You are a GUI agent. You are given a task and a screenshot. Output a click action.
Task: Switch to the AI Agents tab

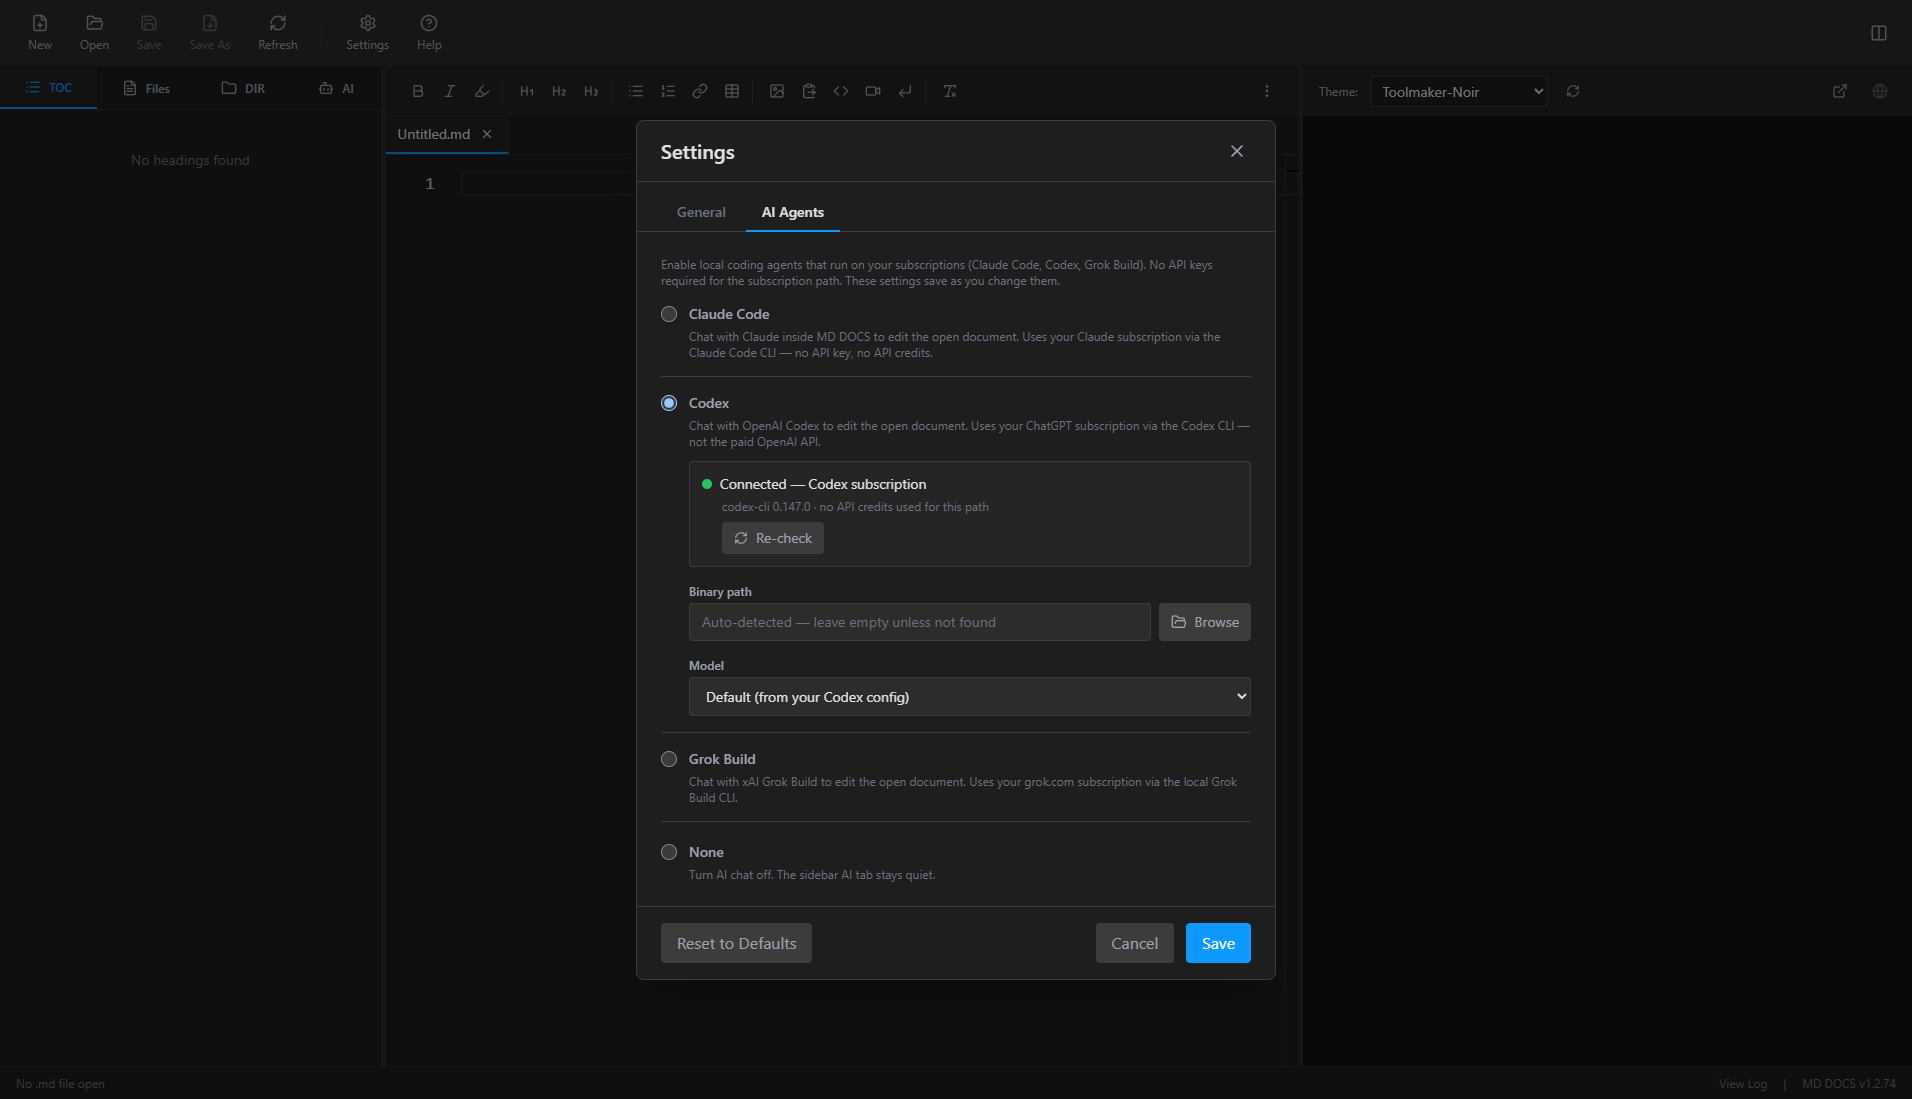[x=793, y=212]
